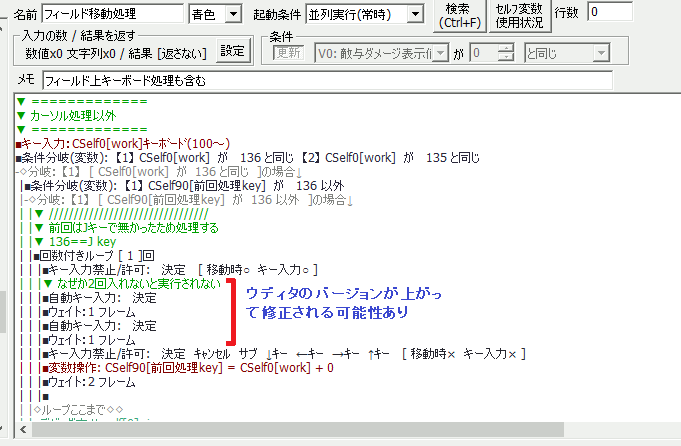Click the 名前 field with フィールド移動処理

coord(112,14)
